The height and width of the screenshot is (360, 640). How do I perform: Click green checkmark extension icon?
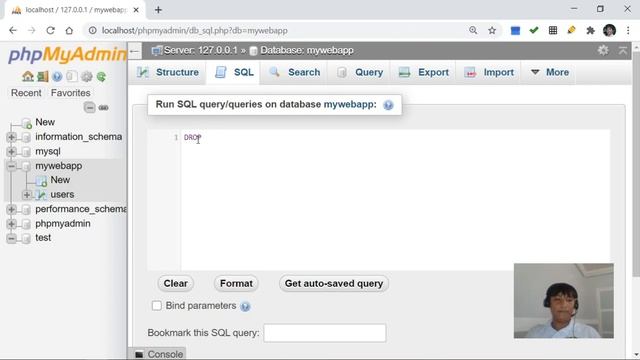[x=534, y=30]
